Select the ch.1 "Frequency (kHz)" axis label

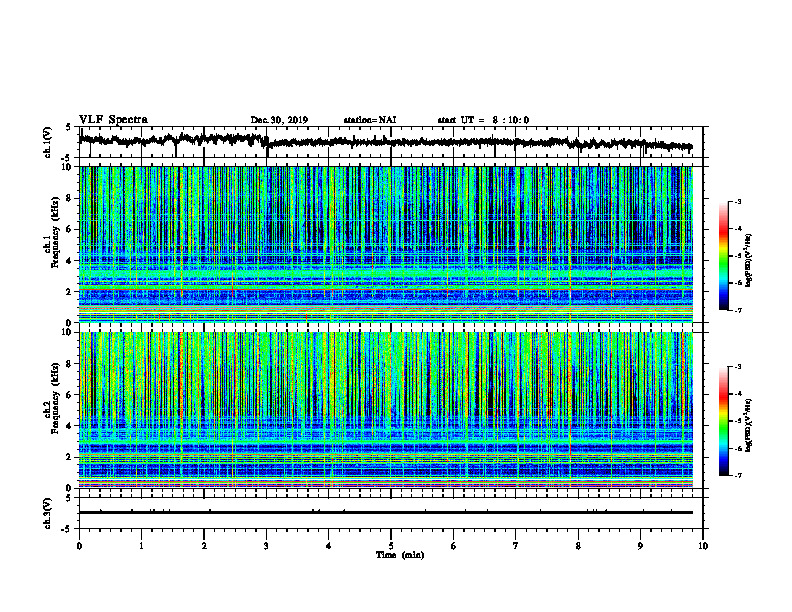tap(56, 232)
